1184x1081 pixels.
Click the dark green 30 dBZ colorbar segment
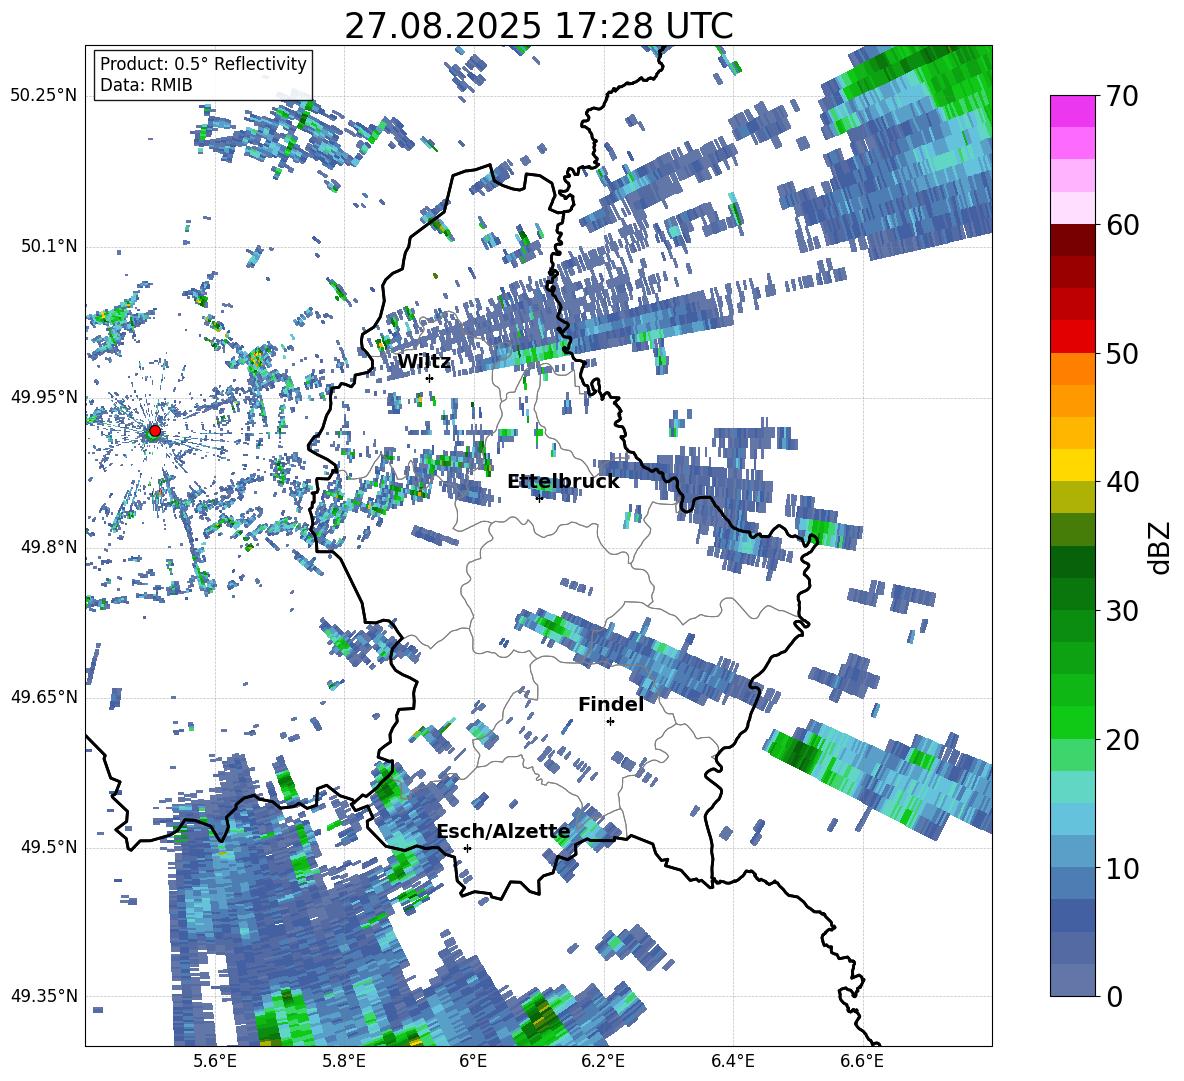click(1072, 593)
